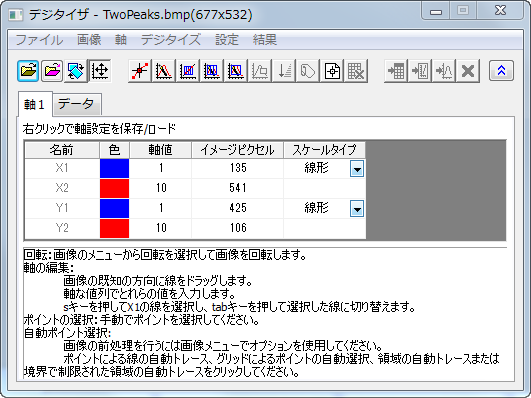Minimize the digitizer window

click(x=436, y=11)
